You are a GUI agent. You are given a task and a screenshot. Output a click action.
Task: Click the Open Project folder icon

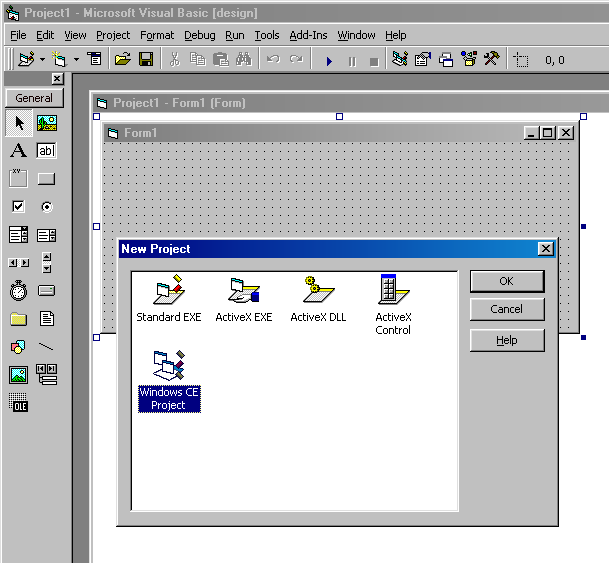tap(123, 59)
